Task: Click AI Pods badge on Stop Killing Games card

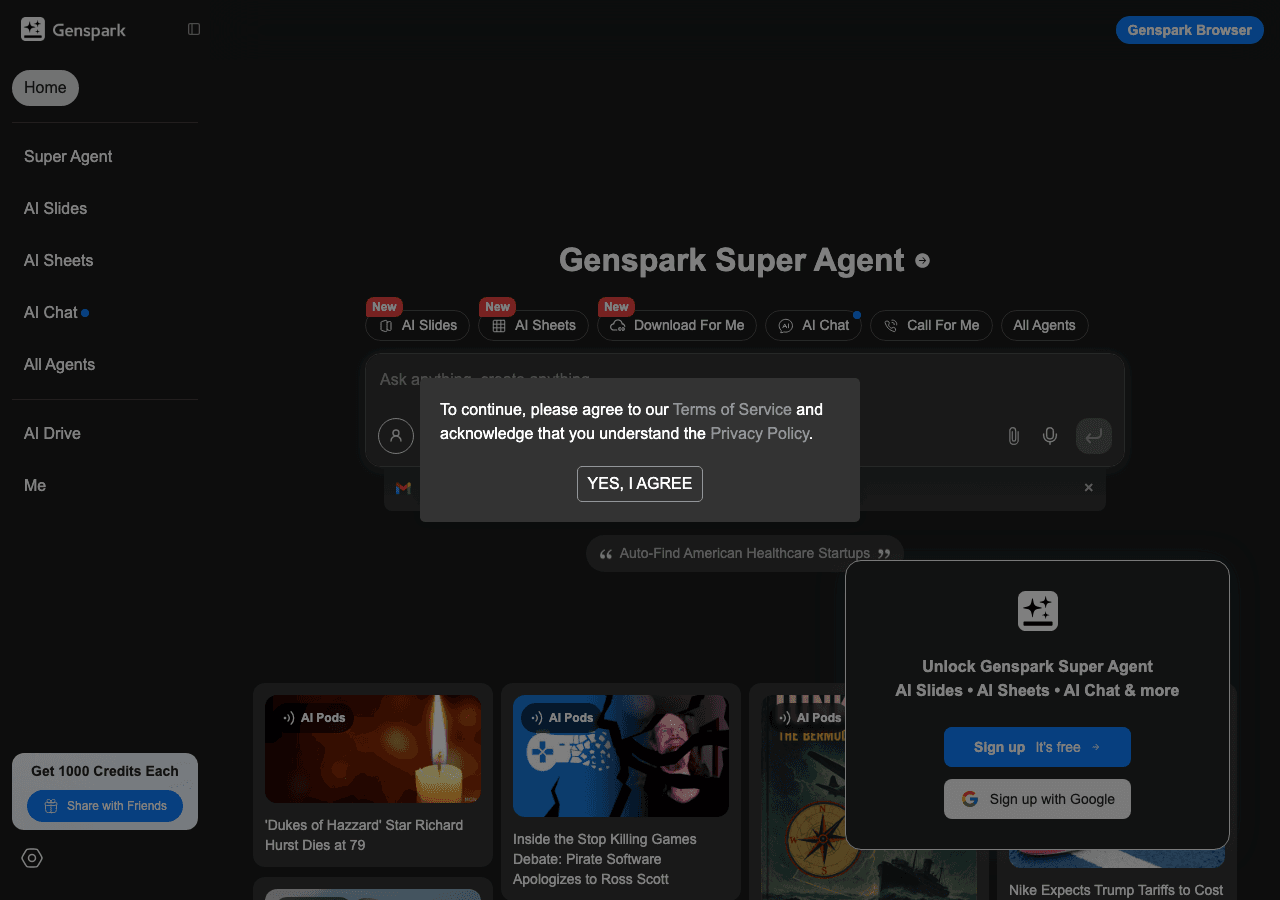Action: click(x=562, y=718)
